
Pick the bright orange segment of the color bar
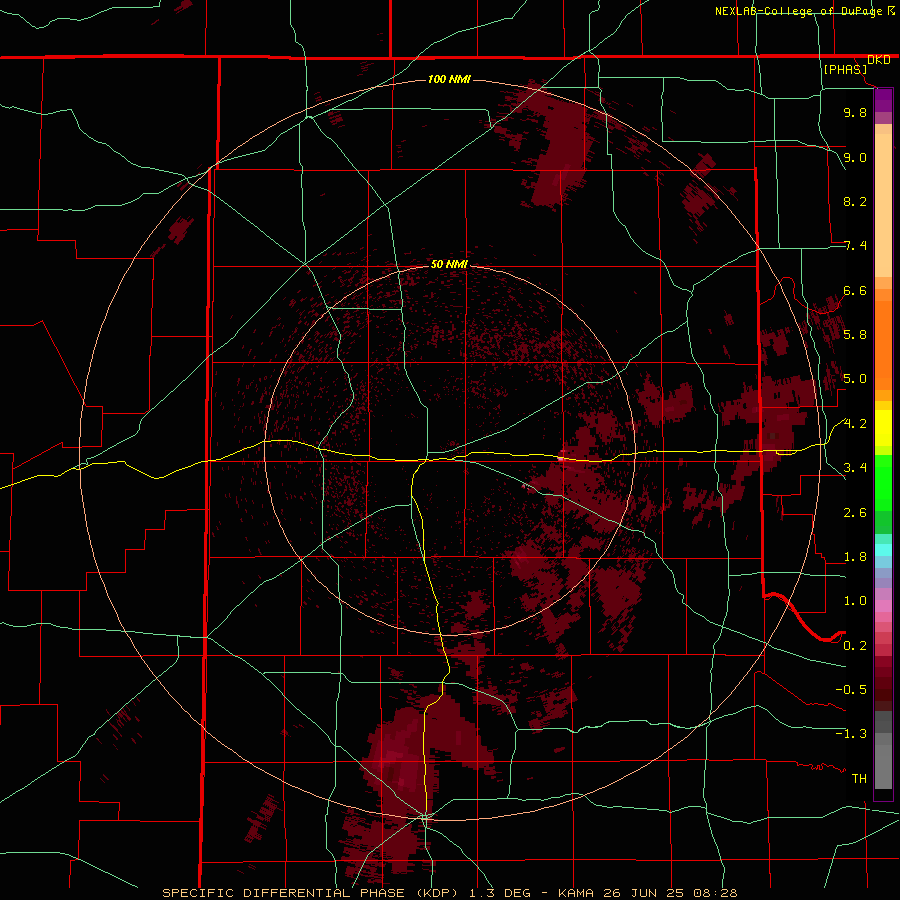pos(883,344)
